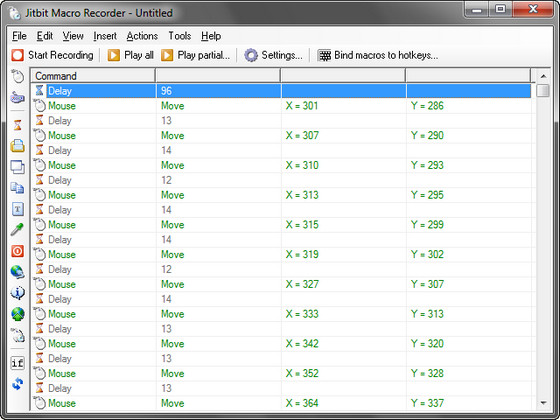The height and width of the screenshot is (420, 560).
Task: Click the mouse icon in the X = 301 row
Action: pos(40,105)
